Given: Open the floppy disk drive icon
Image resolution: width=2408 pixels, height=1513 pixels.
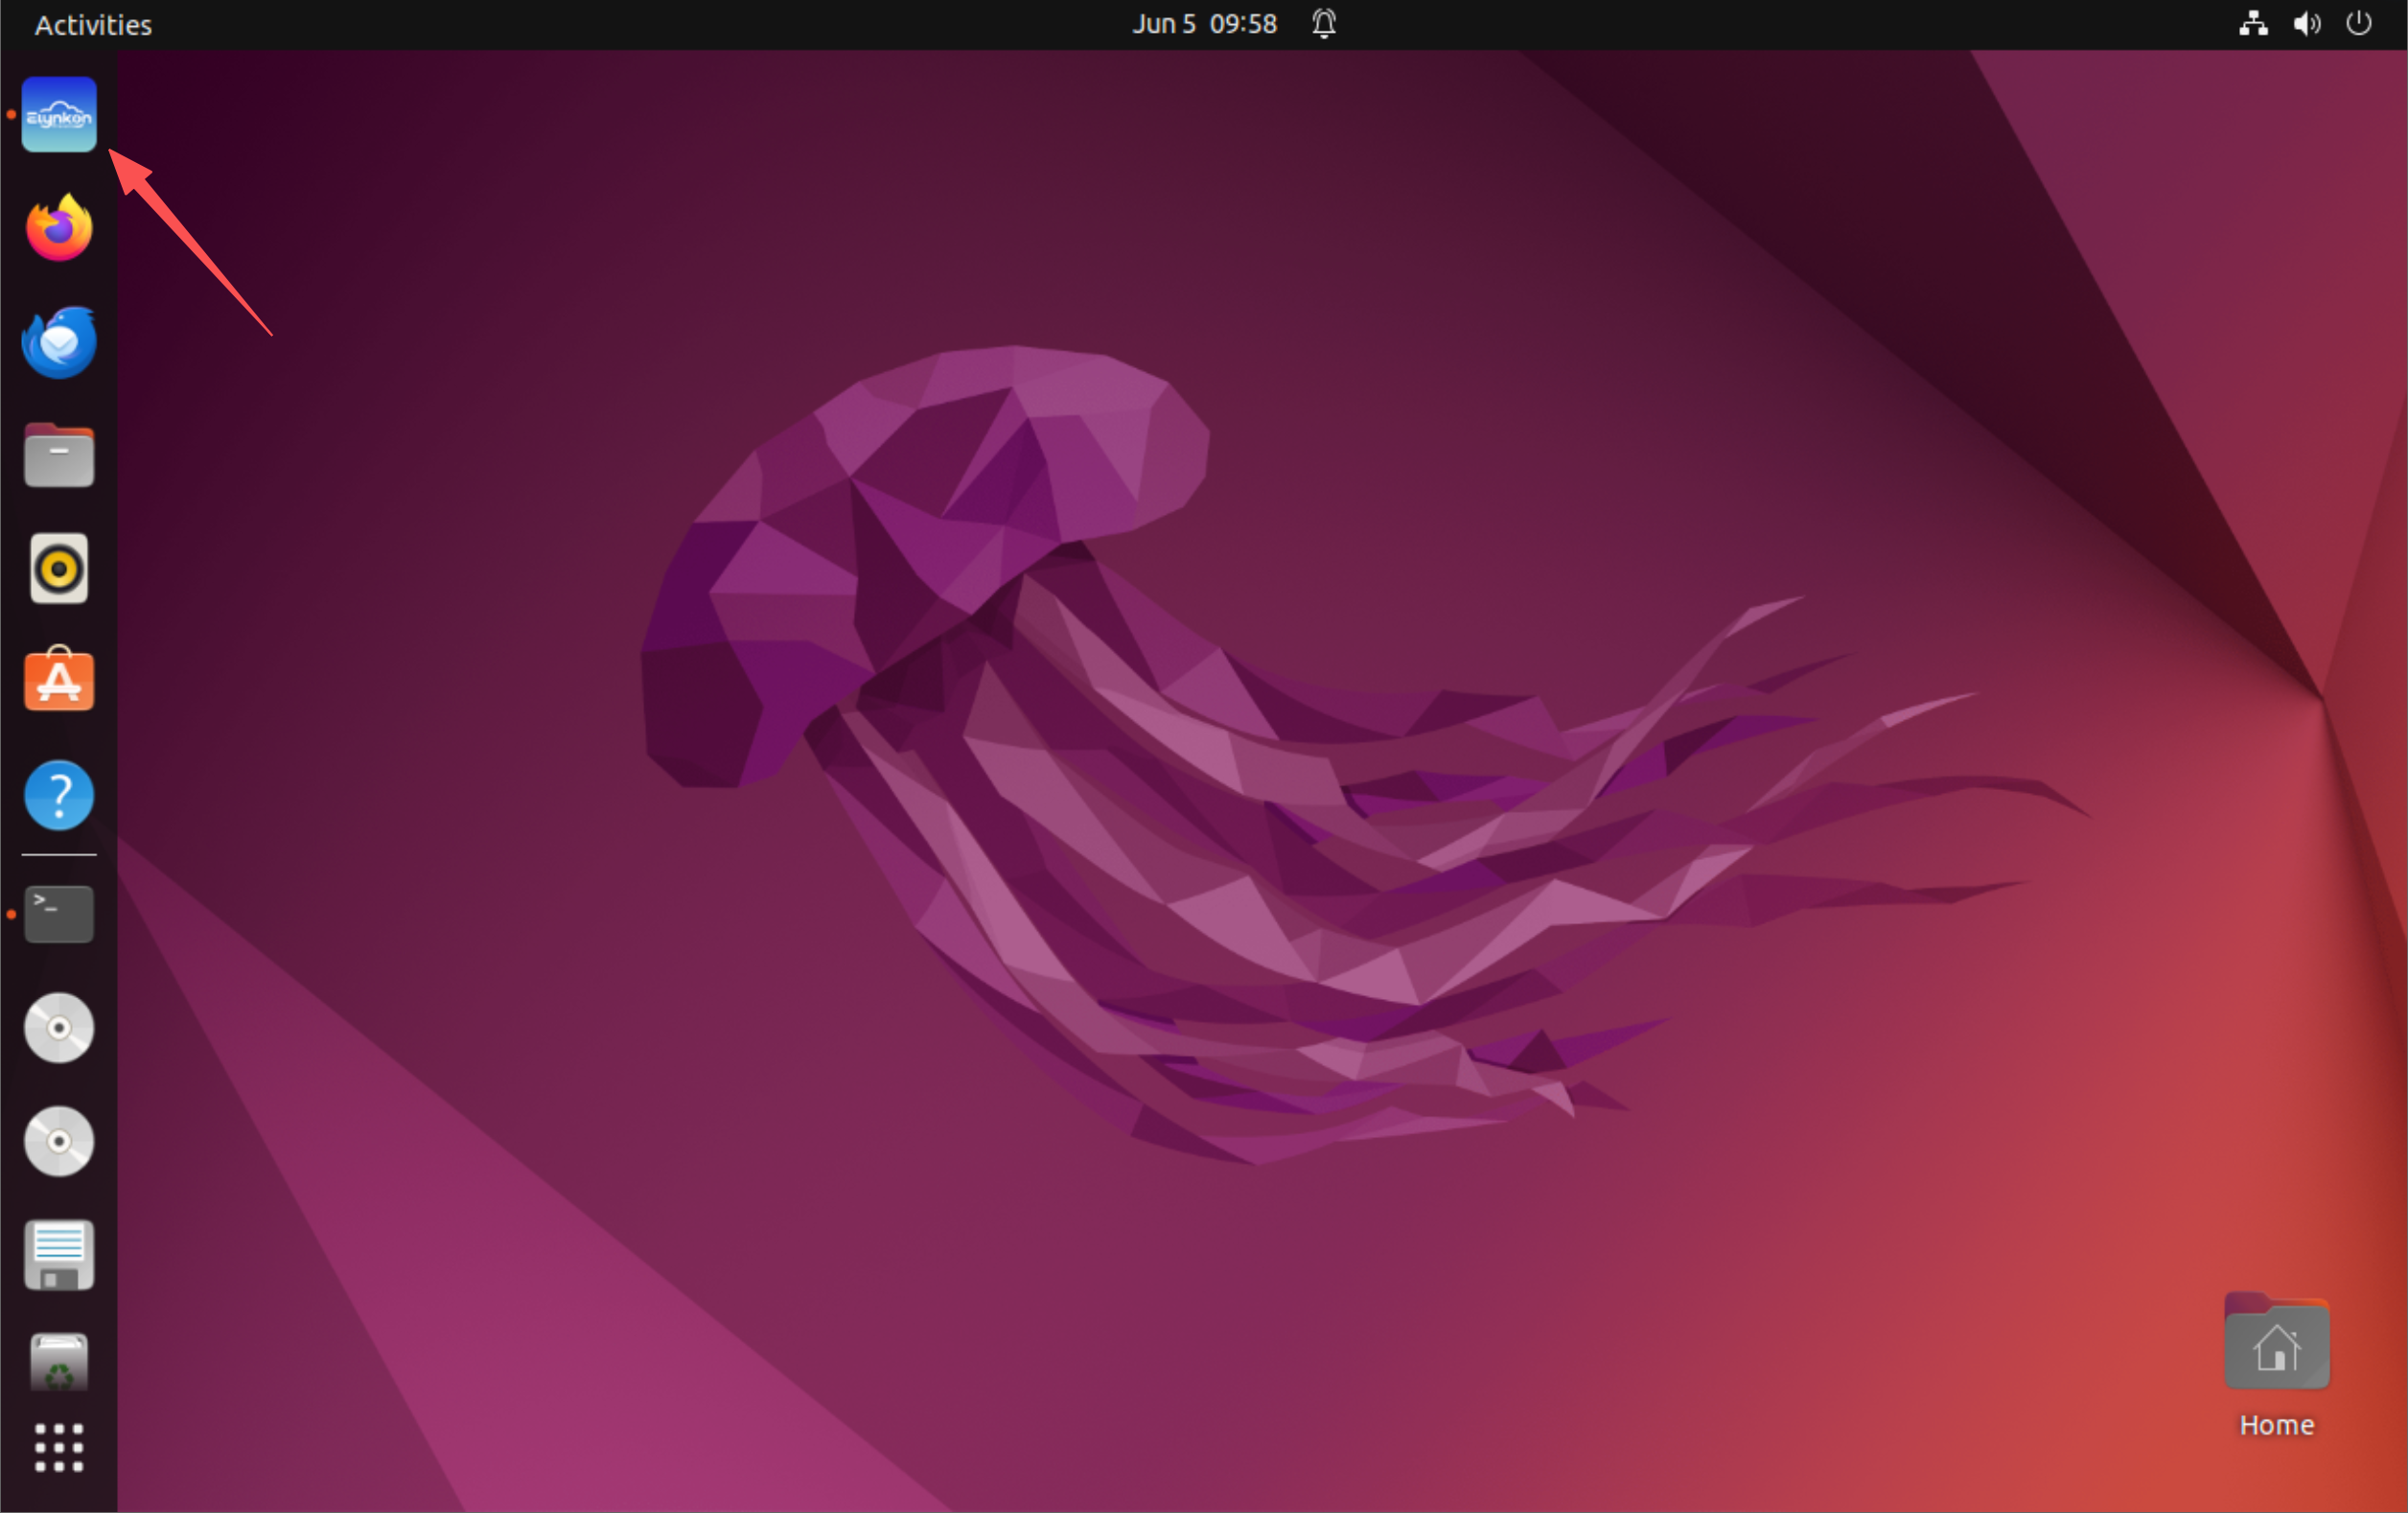Looking at the screenshot, I should (x=59, y=1255).
